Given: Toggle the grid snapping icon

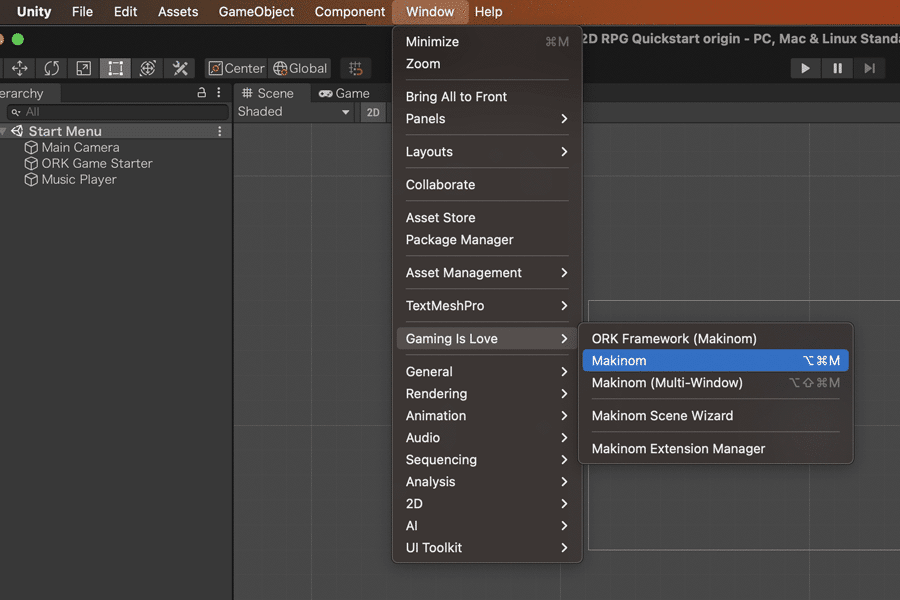Looking at the screenshot, I should (355, 68).
